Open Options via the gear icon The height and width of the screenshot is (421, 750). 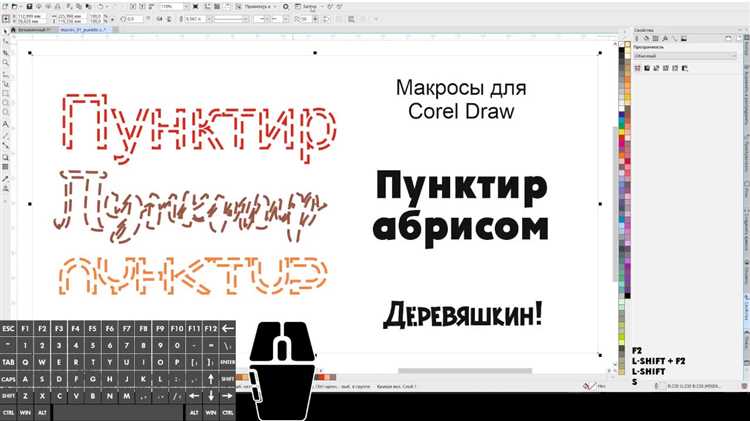(286, 7)
